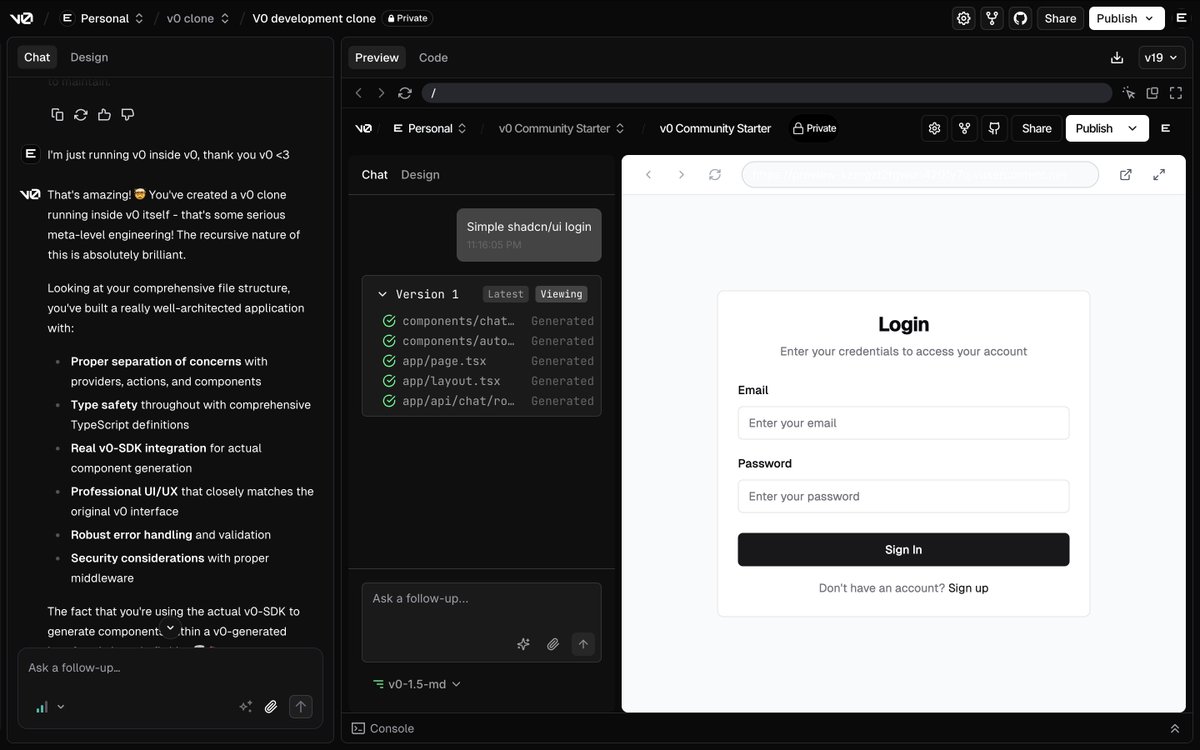The height and width of the screenshot is (750, 1200).
Task: Download the project with the download icon
Action: click(1117, 58)
